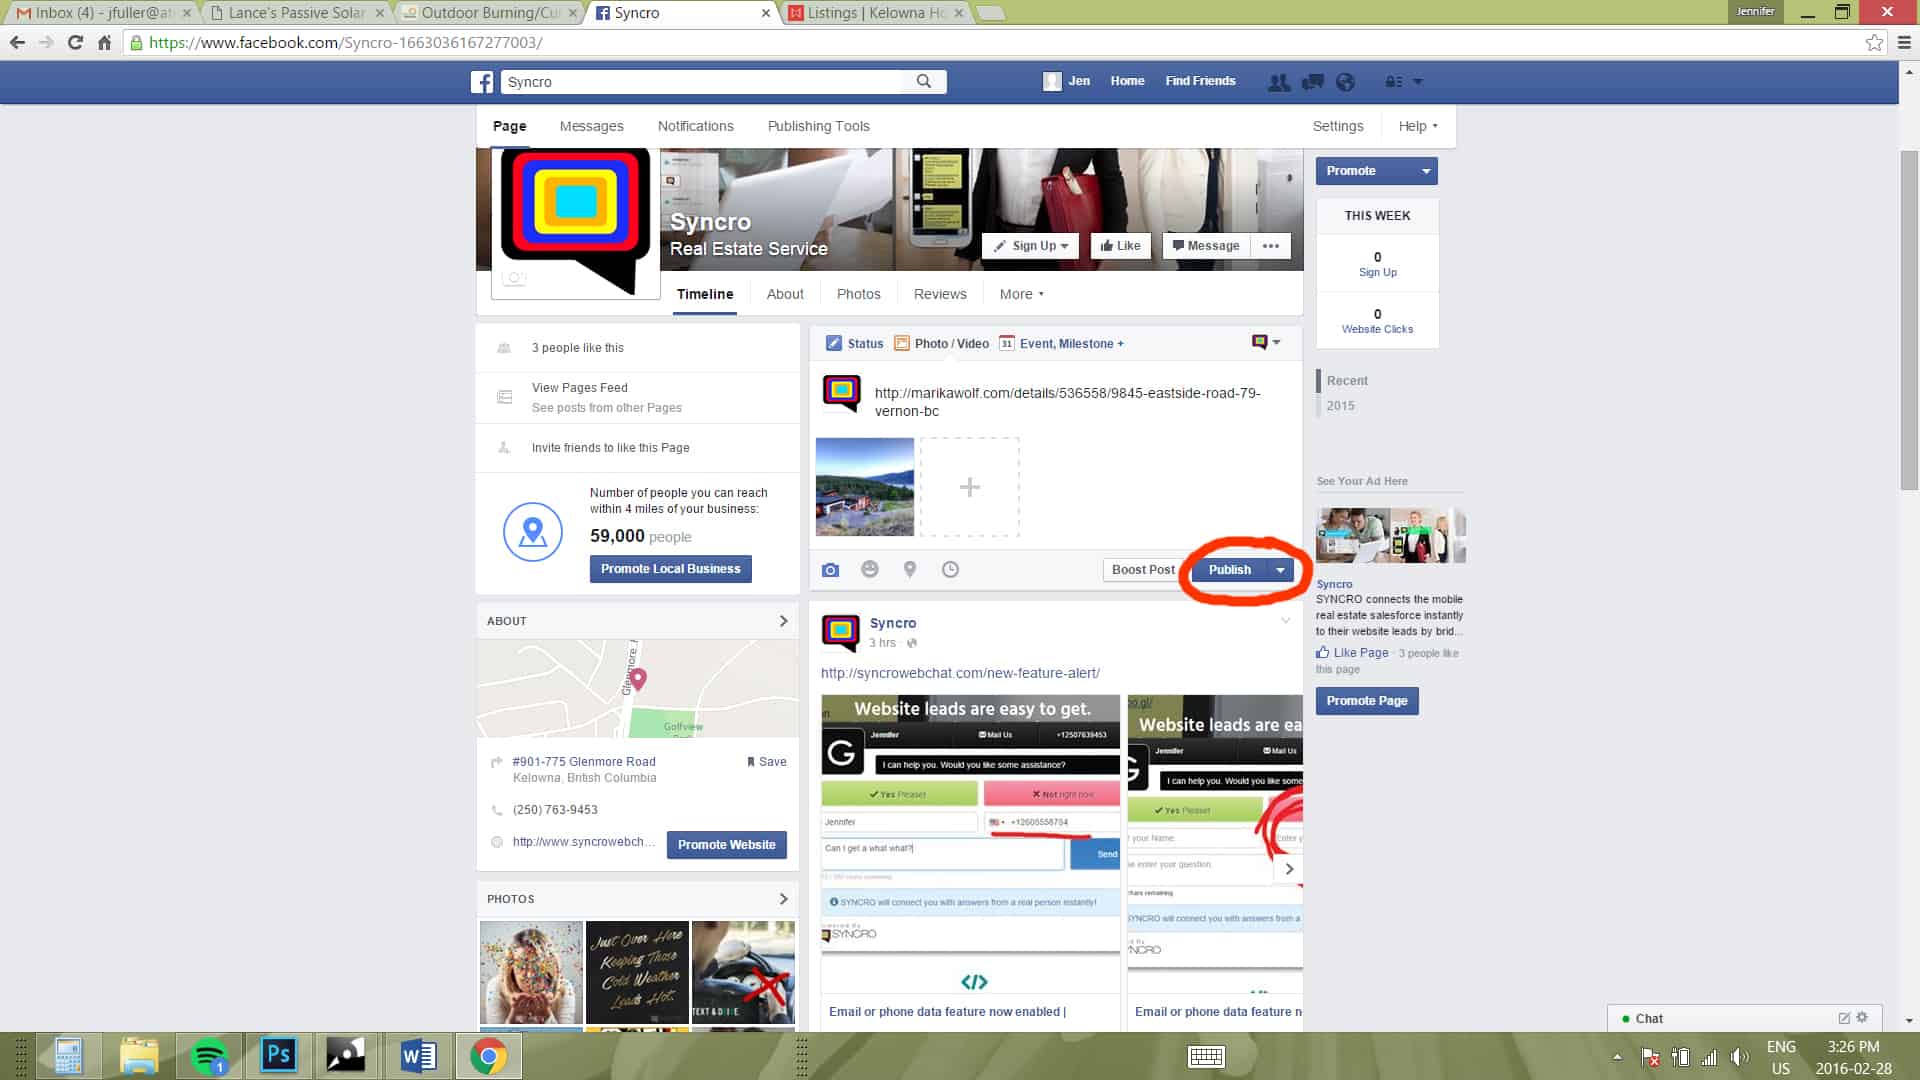
Task: Reload the page in browser
Action: coord(75,42)
